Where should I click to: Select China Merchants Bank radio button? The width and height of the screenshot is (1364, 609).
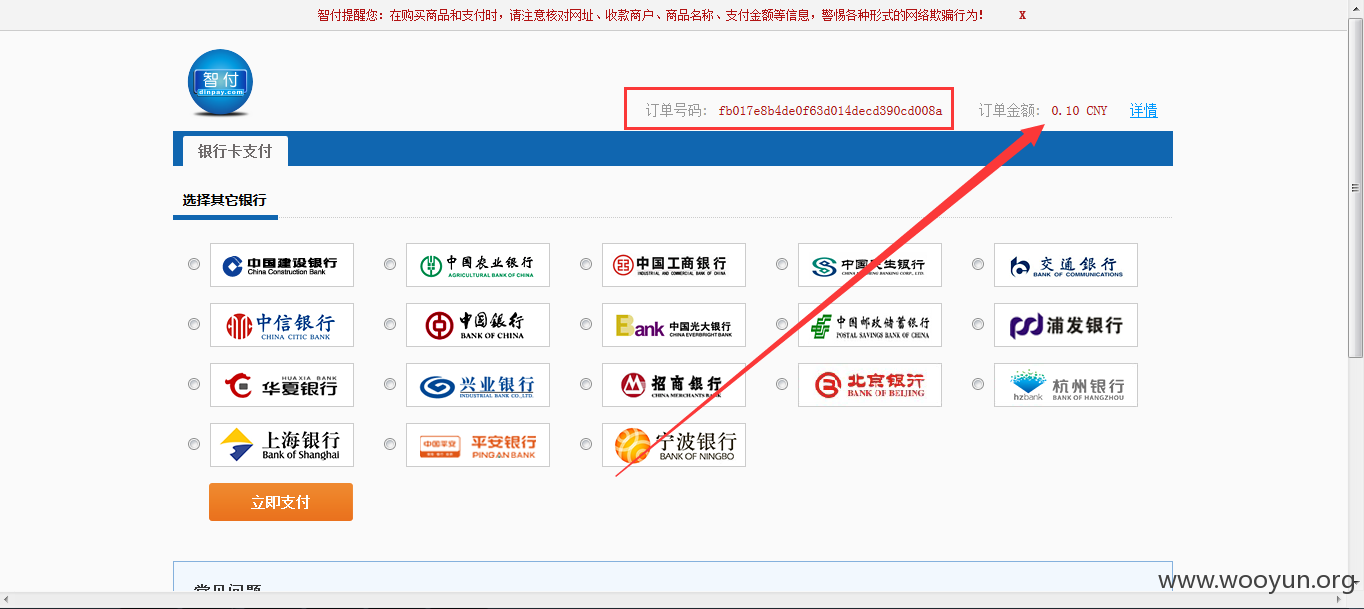click(586, 385)
